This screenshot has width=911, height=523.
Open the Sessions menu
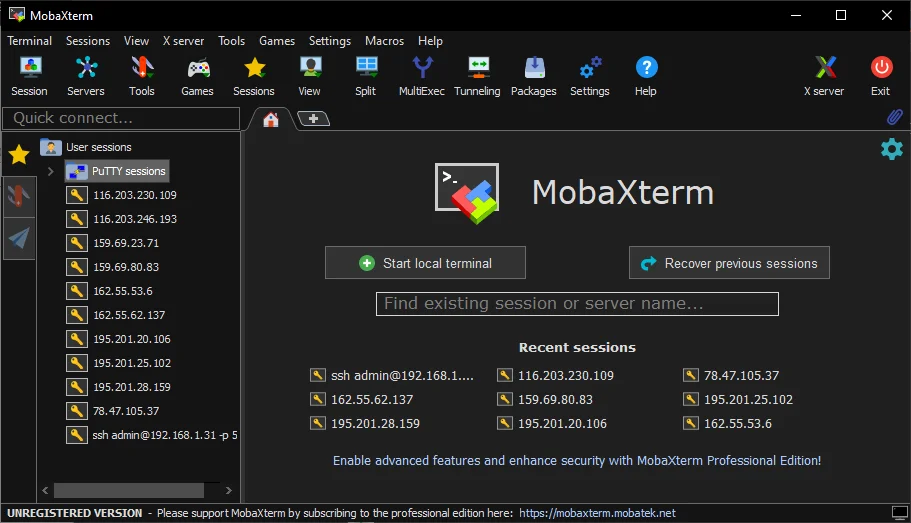[88, 41]
